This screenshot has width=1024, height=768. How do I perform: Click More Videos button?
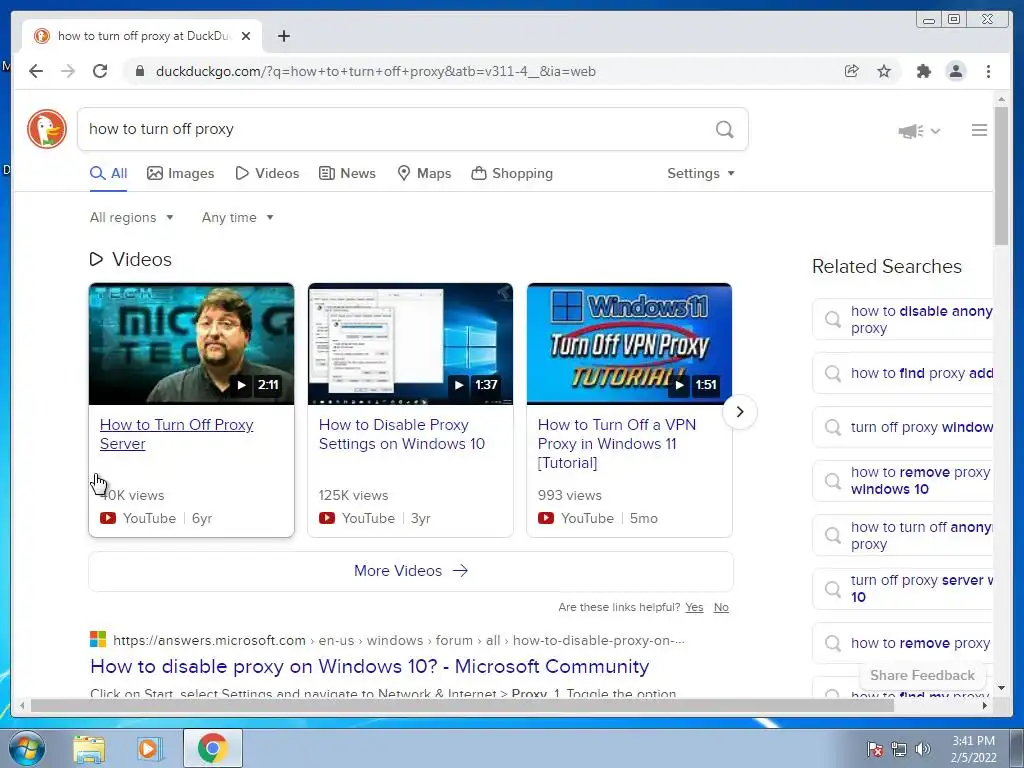pos(411,571)
